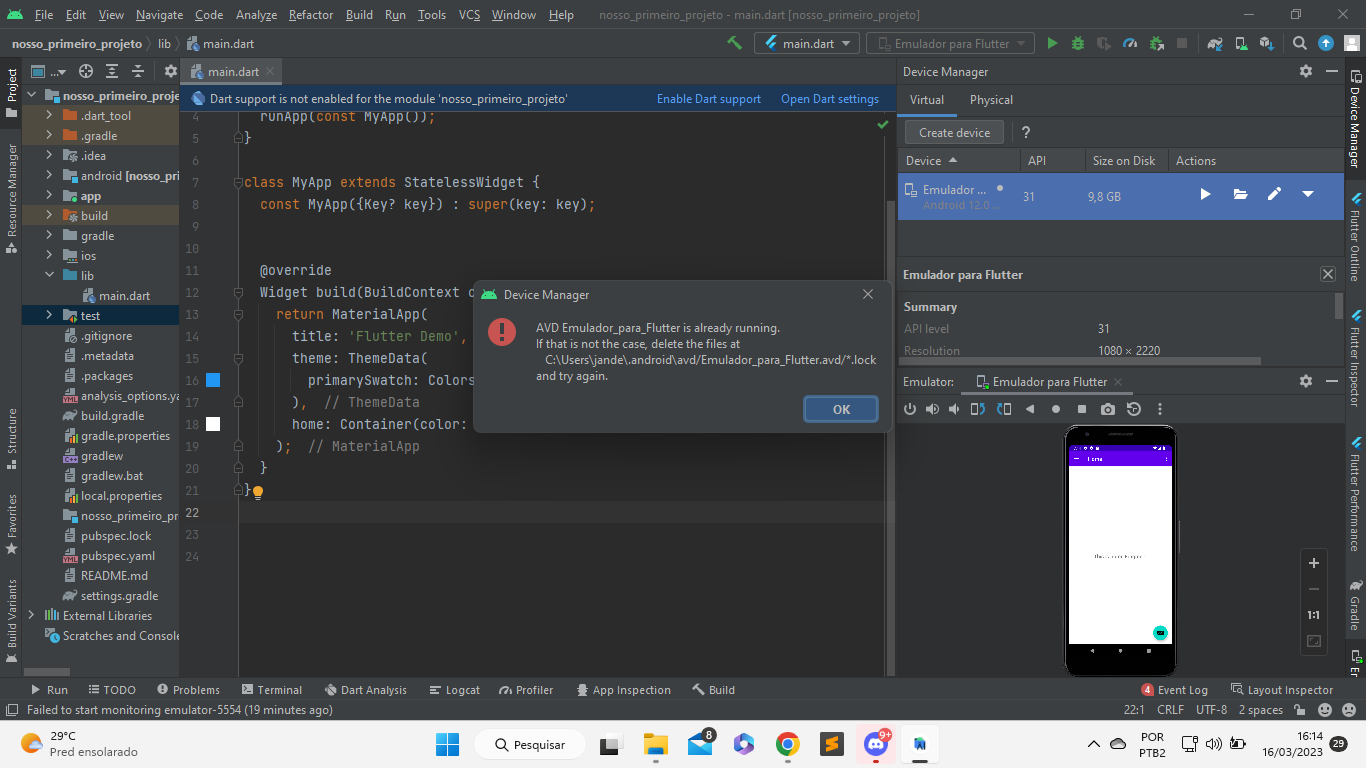Click Collapse All icon in Project panel
The width and height of the screenshot is (1366, 768).
point(138,71)
